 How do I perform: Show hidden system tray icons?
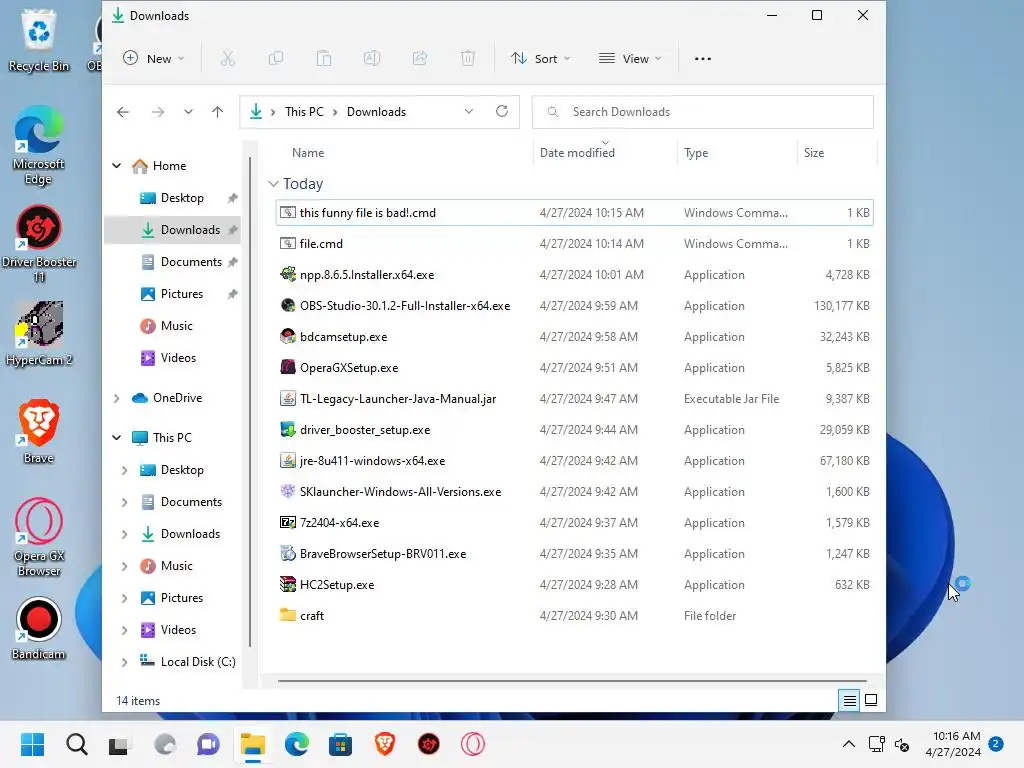coord(848,744)
